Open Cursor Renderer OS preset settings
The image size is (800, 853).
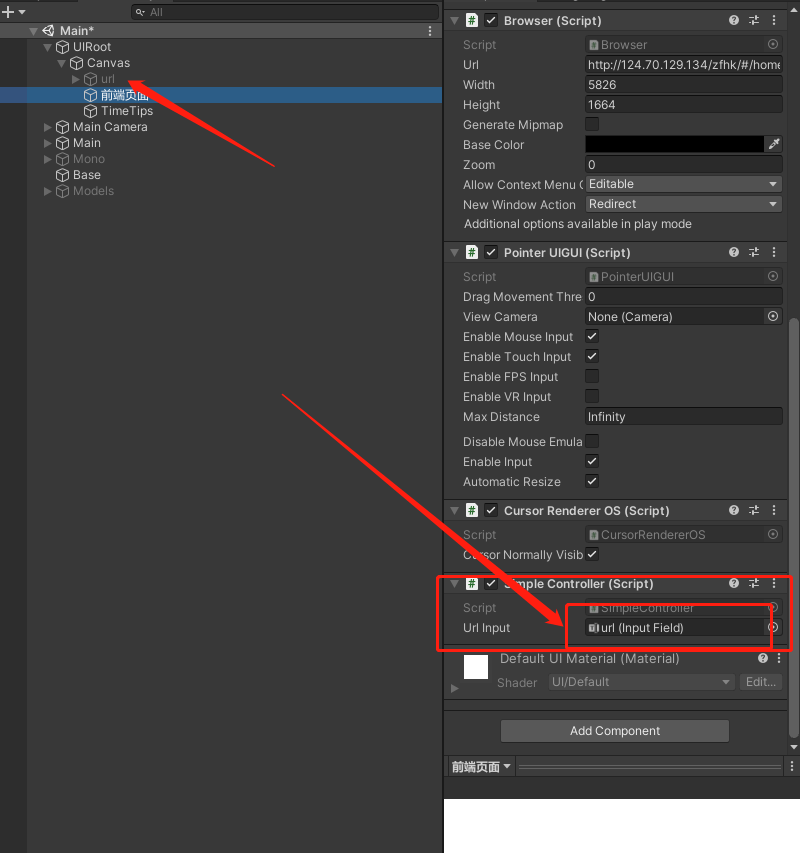click(754, 510)
